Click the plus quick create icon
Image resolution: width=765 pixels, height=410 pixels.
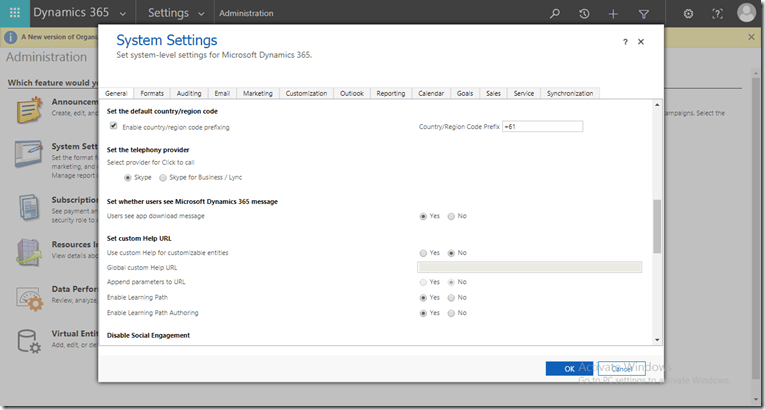613,14
